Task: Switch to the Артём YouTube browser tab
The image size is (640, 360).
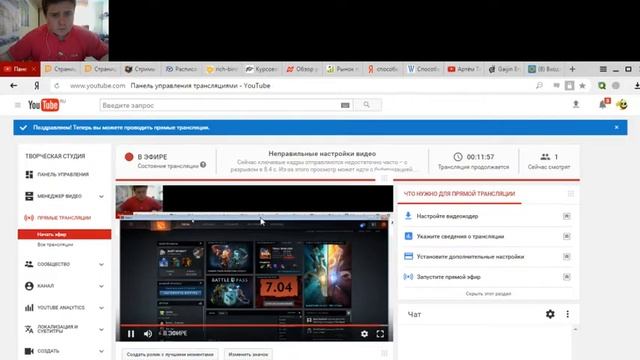Action: coord(465,69)
